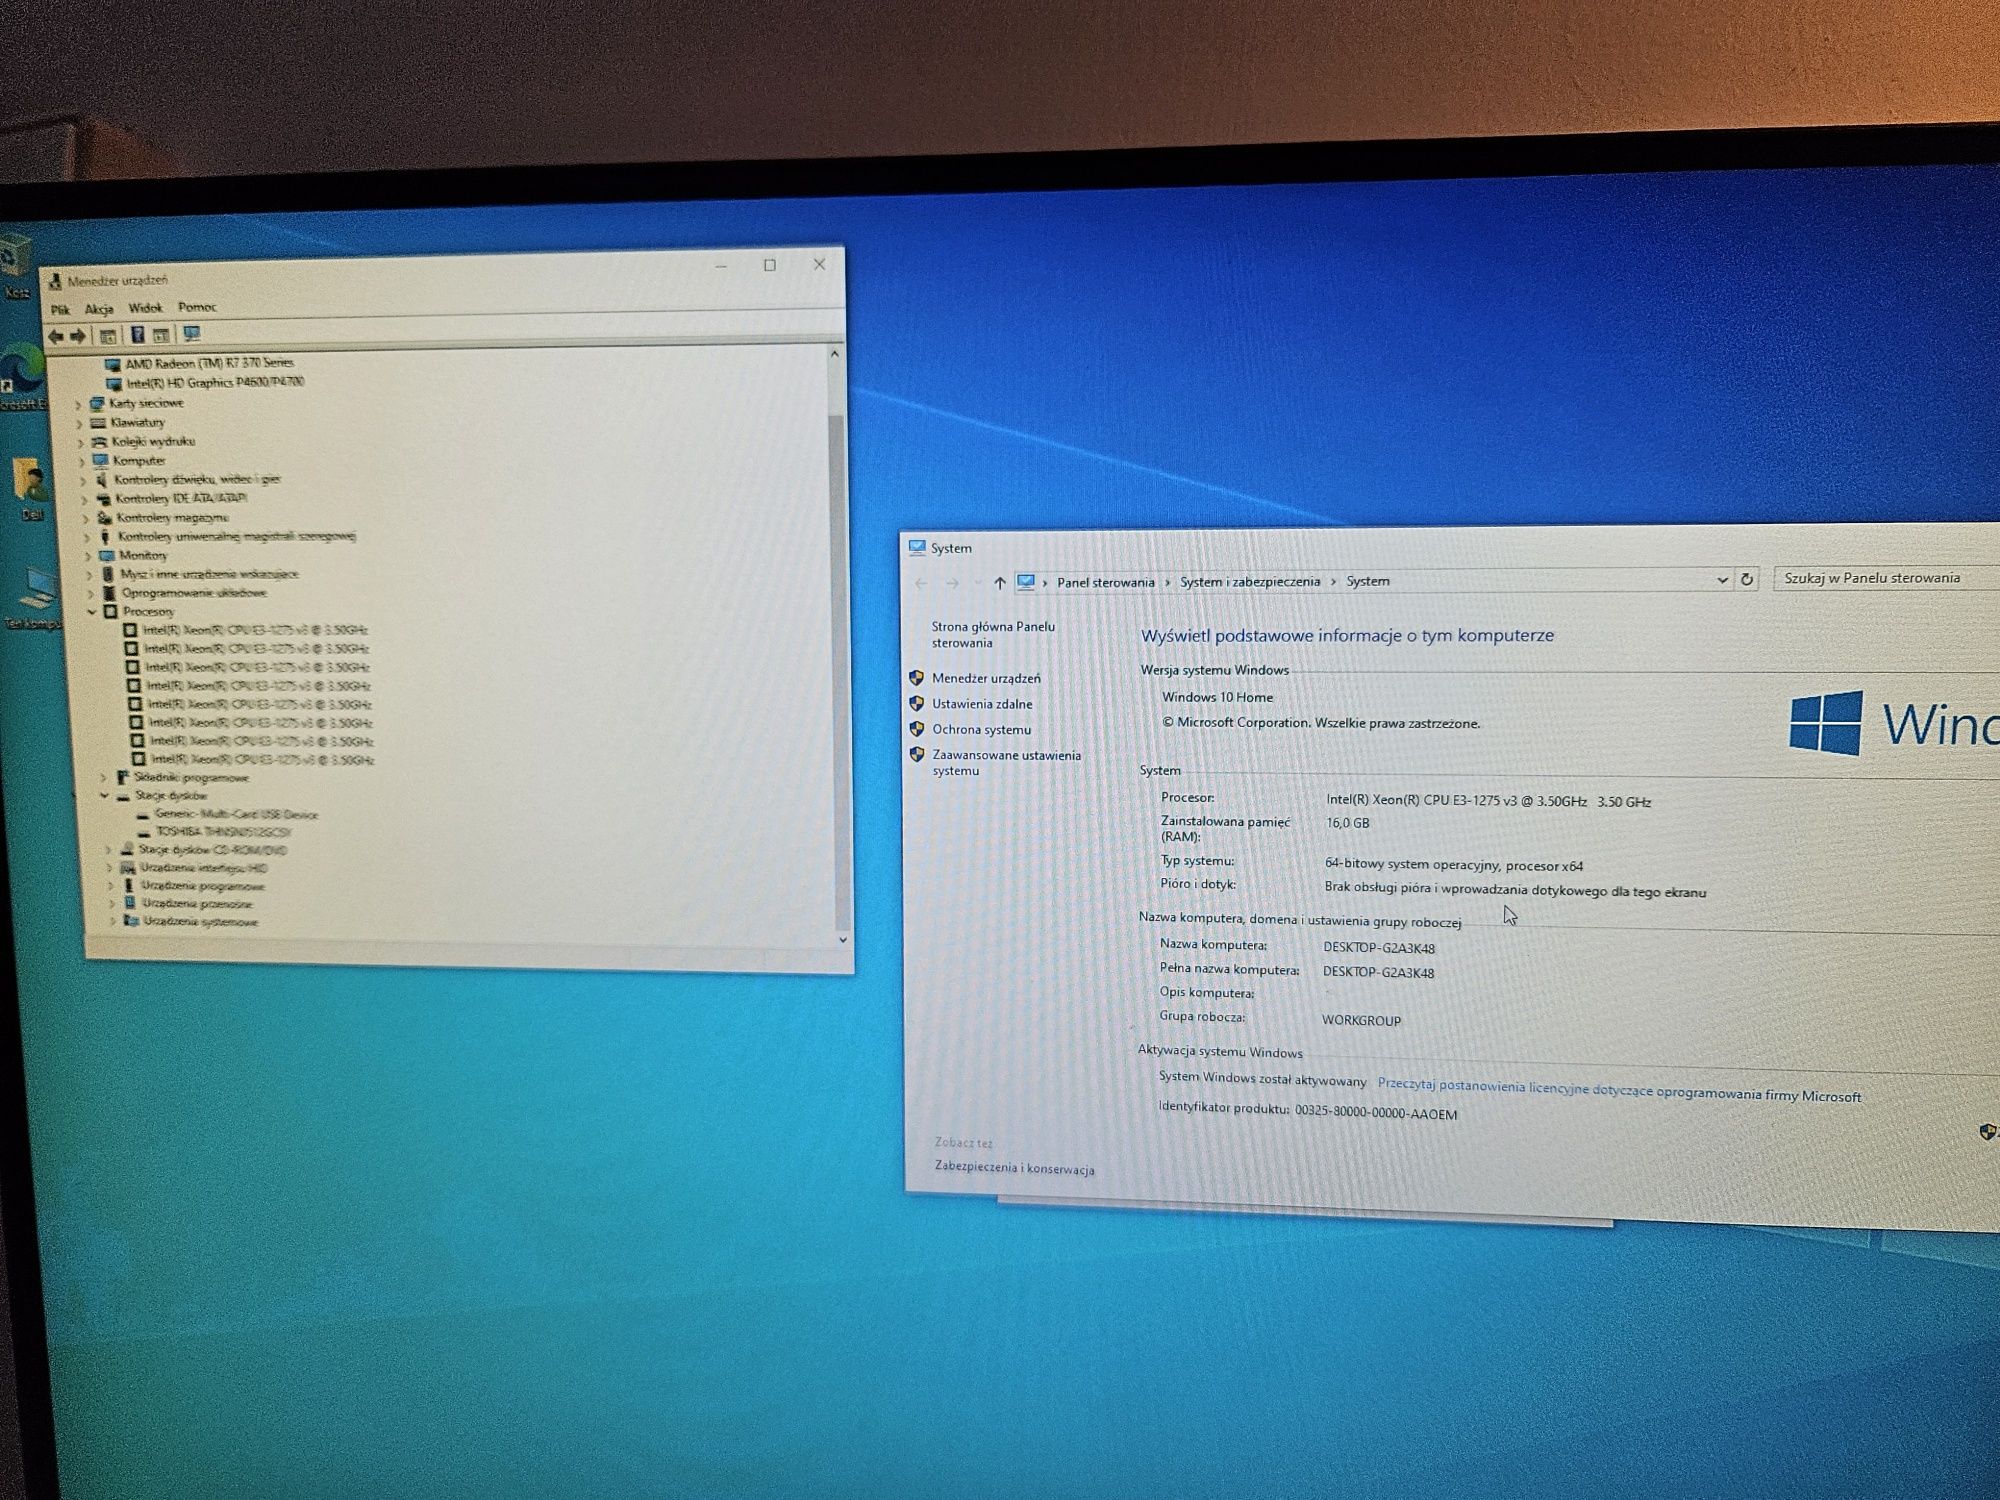Screen dimensions: 2000x1500
Task: Expand the Karty sieciowe node
Action: (78, 405)
